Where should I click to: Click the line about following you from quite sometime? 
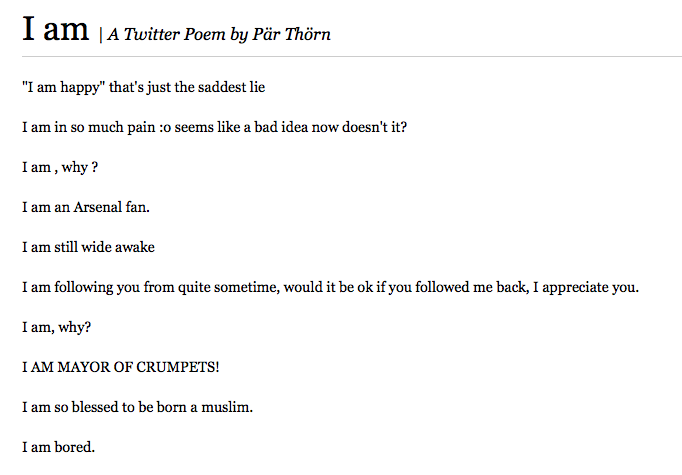tap(331, 288)
